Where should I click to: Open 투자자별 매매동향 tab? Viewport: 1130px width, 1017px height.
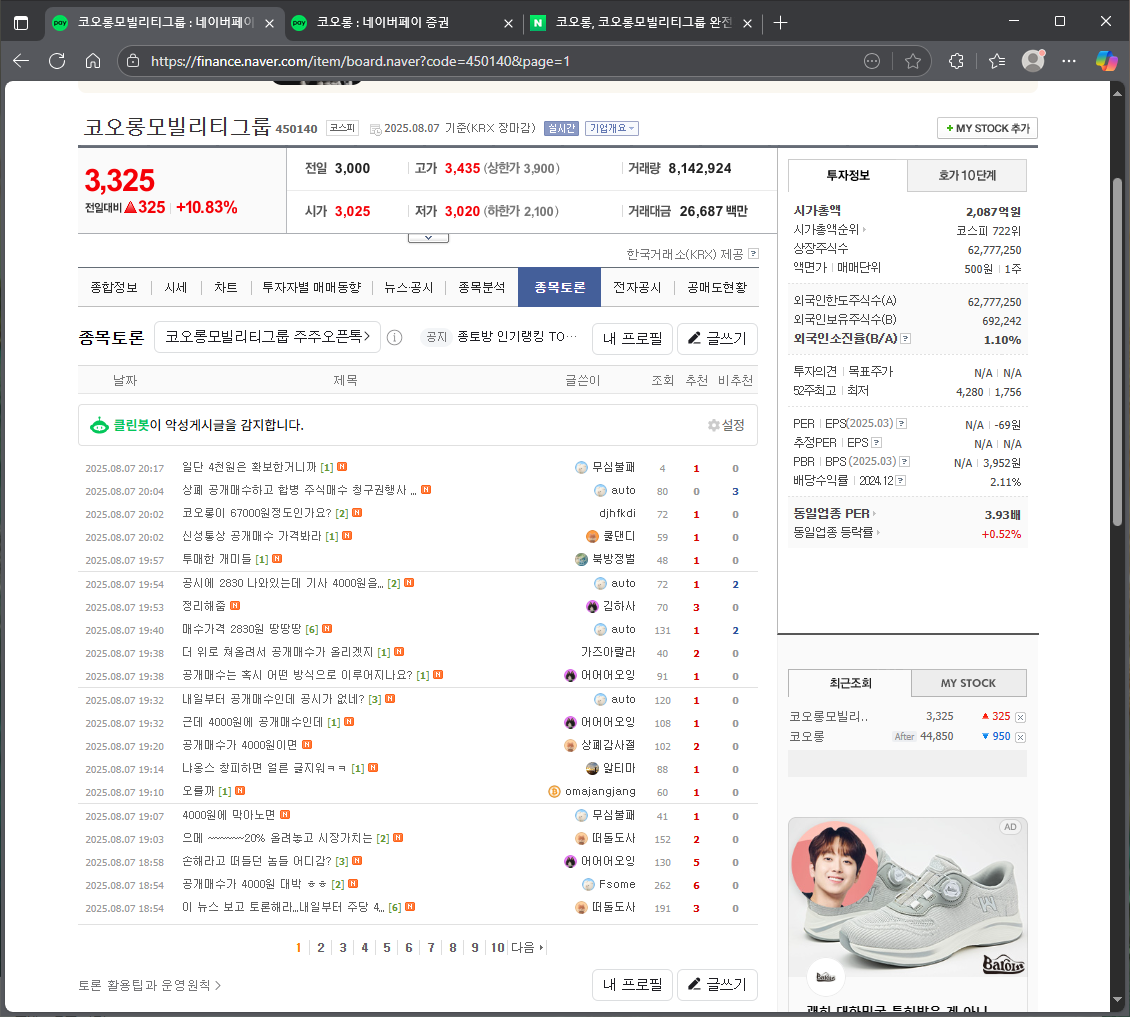(311, 288)
